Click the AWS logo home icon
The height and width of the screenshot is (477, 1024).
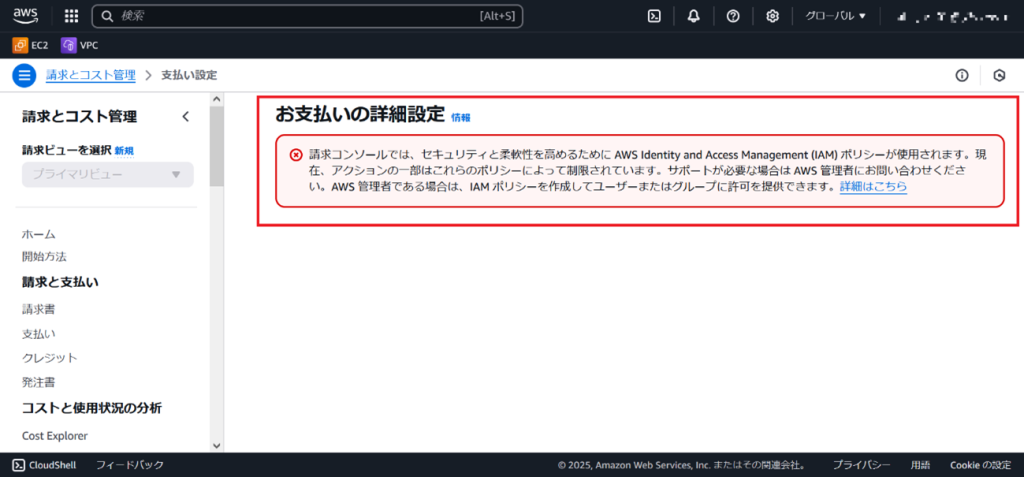(26, 15)
